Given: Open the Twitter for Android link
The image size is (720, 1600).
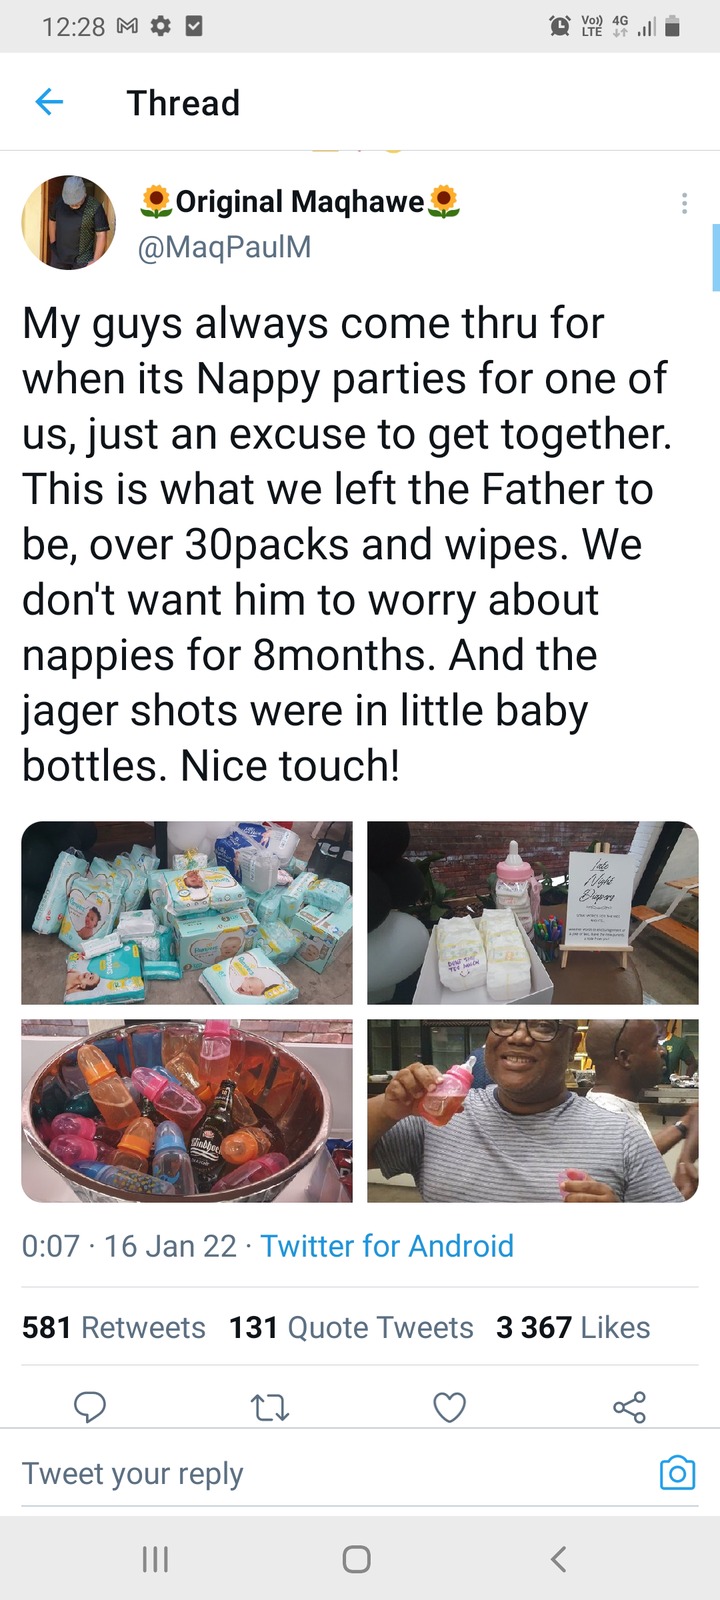Looking at the screenshot, I should pyautogui.click(x=387, y=1246).
